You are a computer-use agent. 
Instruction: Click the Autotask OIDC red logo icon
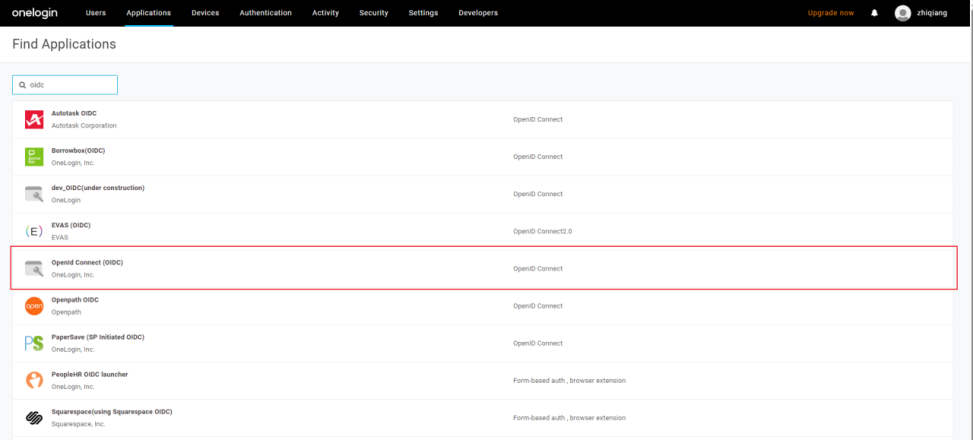34,120
